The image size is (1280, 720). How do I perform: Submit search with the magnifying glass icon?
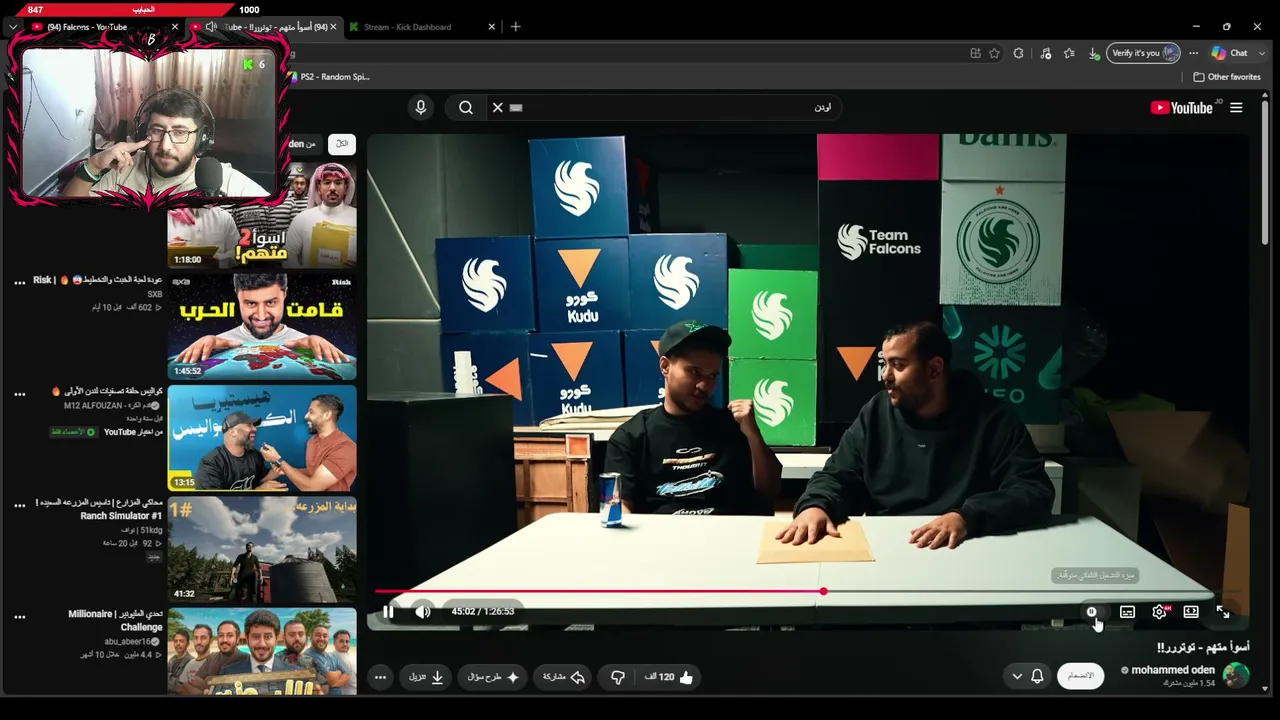tap(466, 107)
